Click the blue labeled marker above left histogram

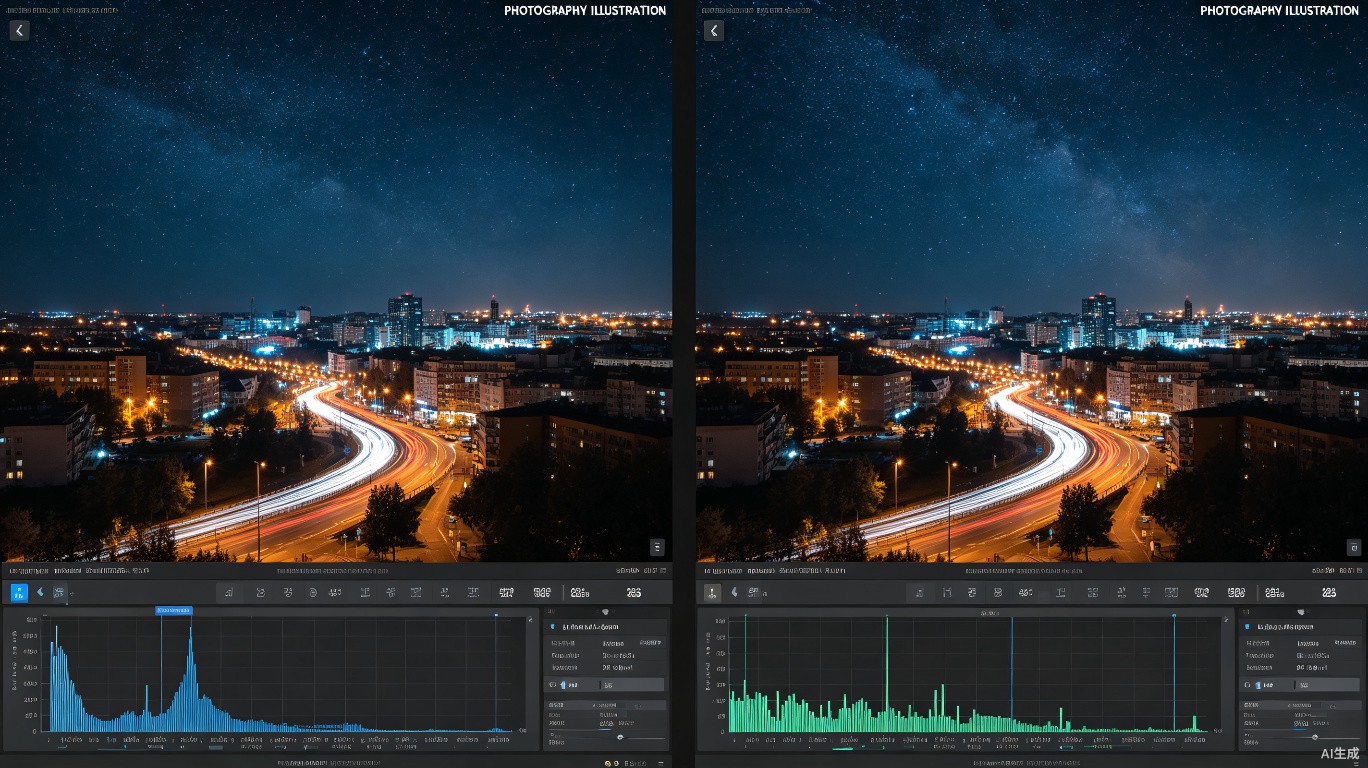tap(174, 610)
